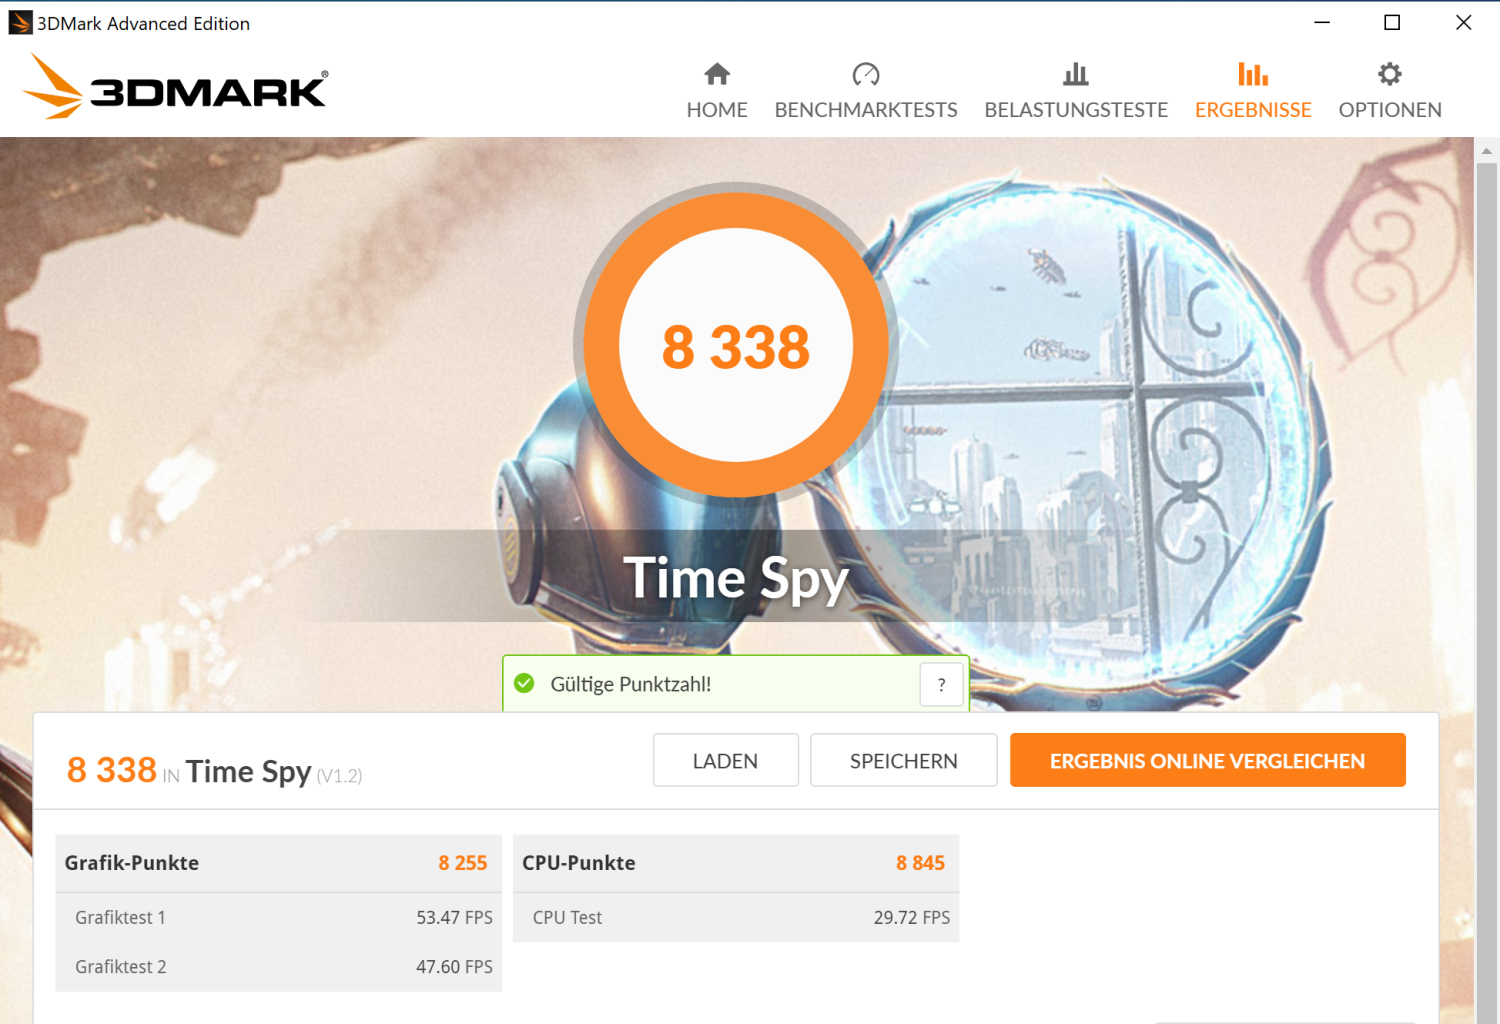Click the green valid score checkmark icon
1500x1024 pixels.
pyautogui.click(x=524, y=684)
